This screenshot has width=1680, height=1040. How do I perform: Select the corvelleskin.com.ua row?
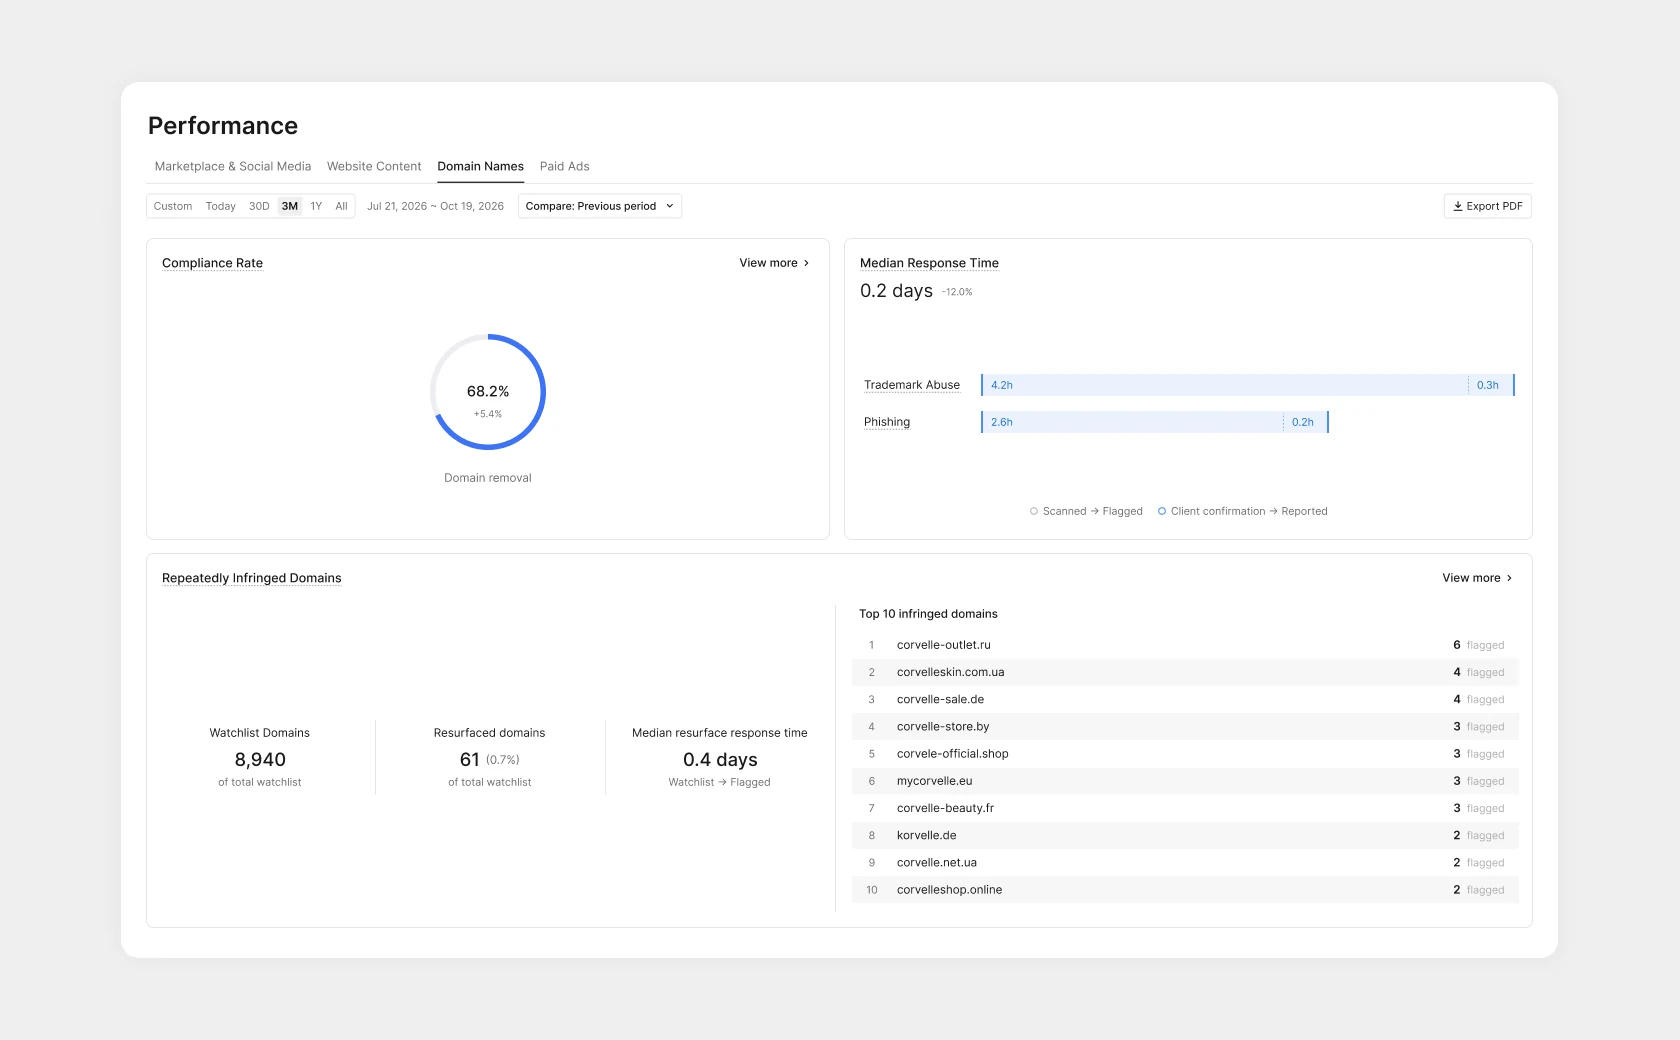(1185, 672)
